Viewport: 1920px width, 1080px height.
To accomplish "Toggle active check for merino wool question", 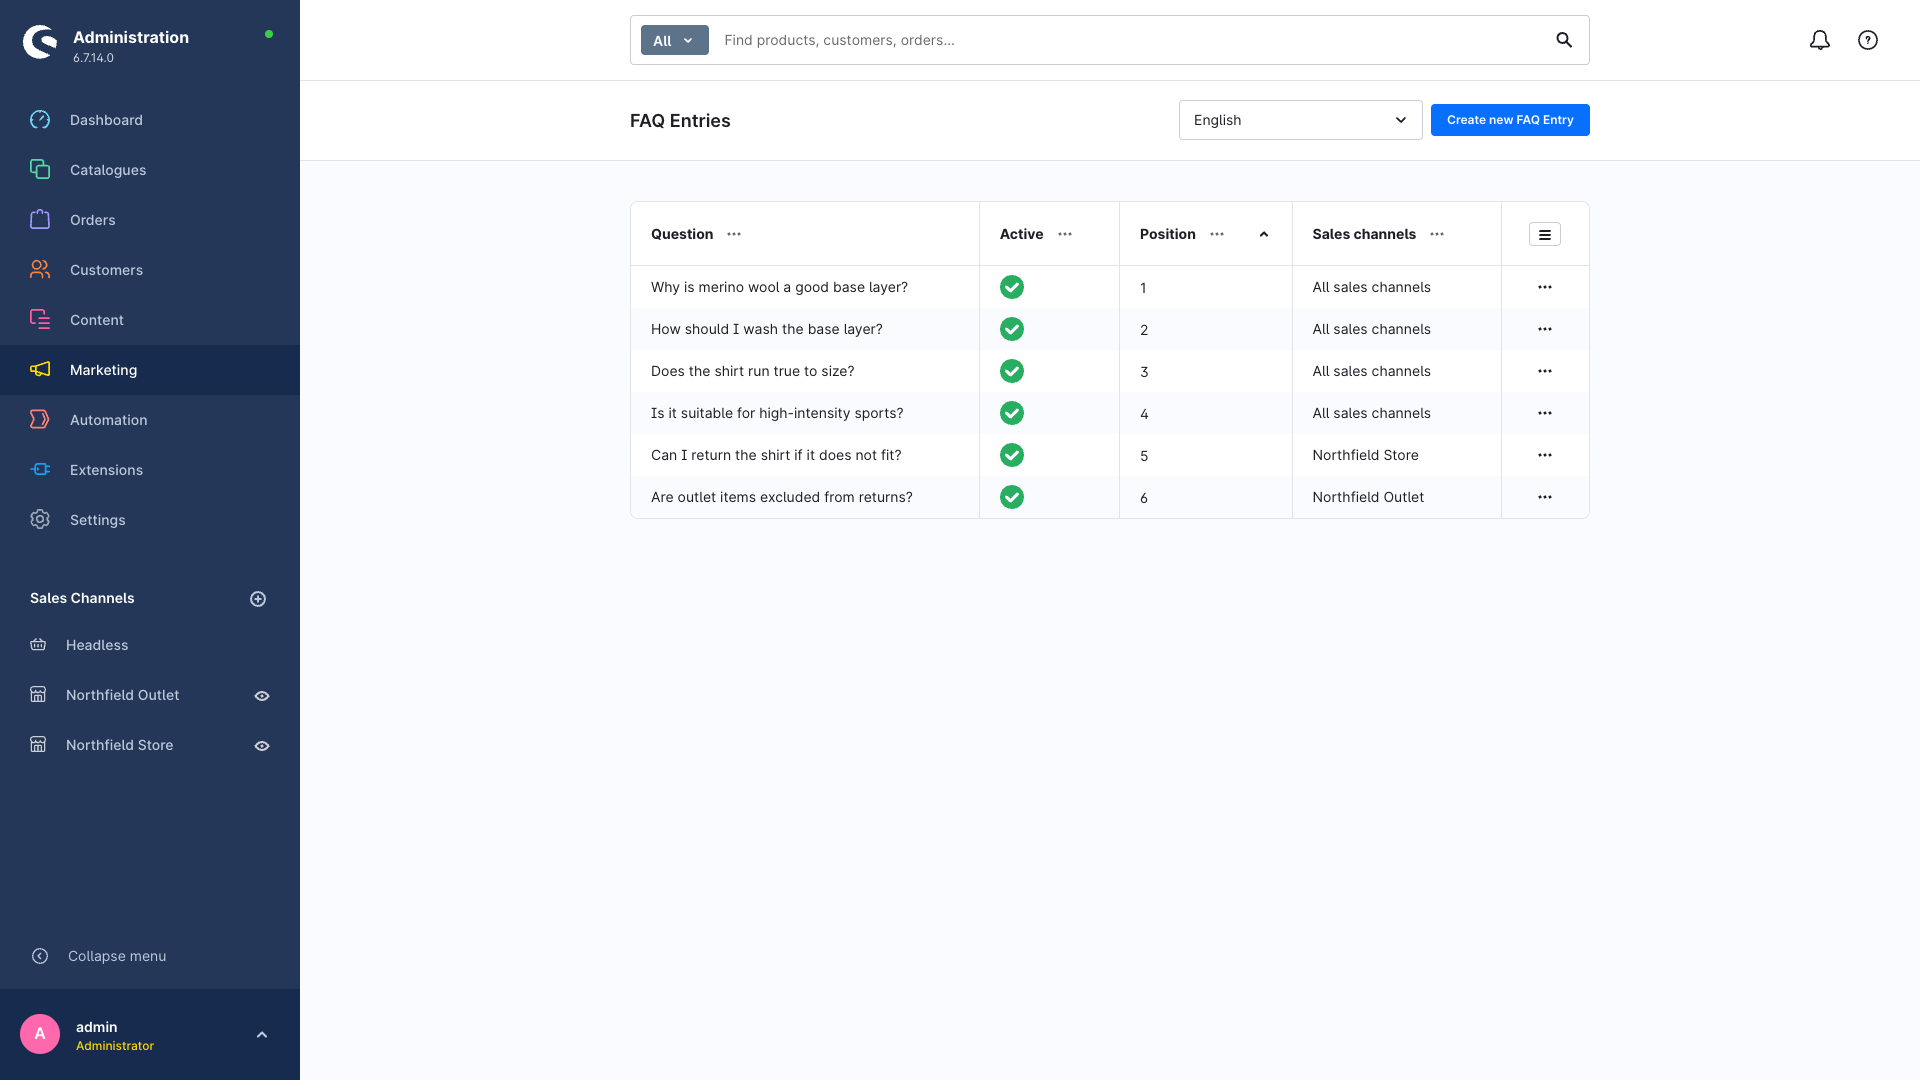I will pos(1012,287).
